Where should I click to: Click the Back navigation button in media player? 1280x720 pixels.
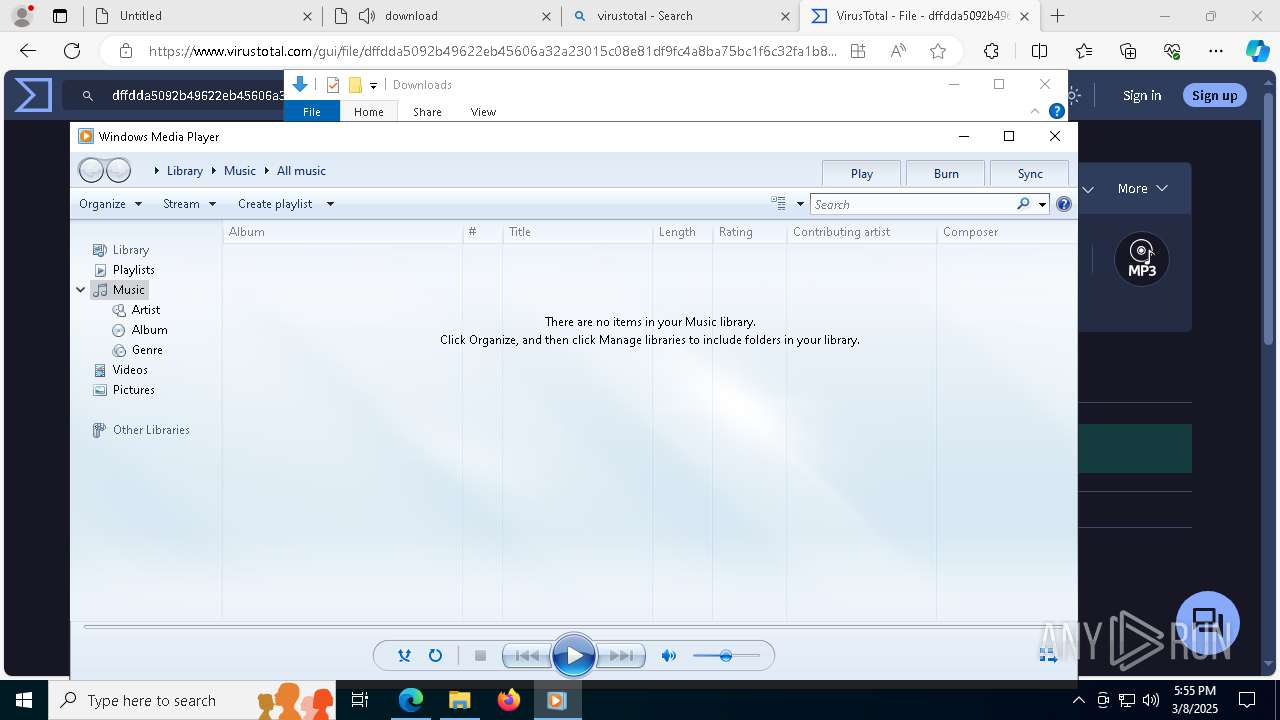coord(91,171)
